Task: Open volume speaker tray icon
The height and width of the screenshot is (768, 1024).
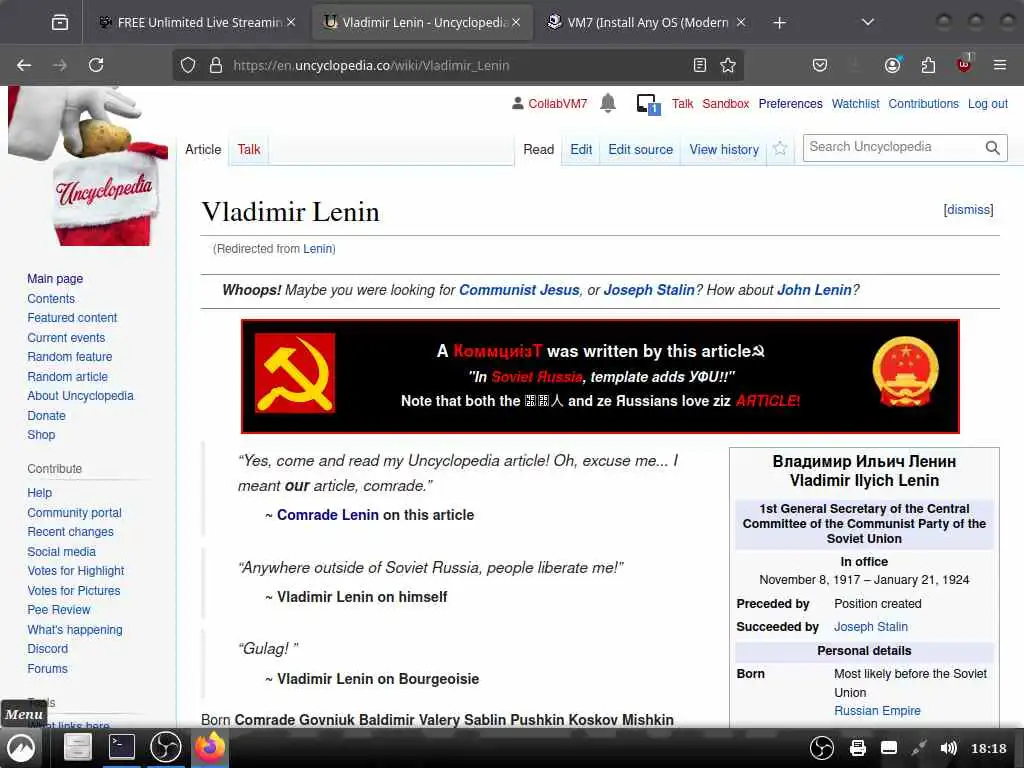Action: (x=948, y=748)
